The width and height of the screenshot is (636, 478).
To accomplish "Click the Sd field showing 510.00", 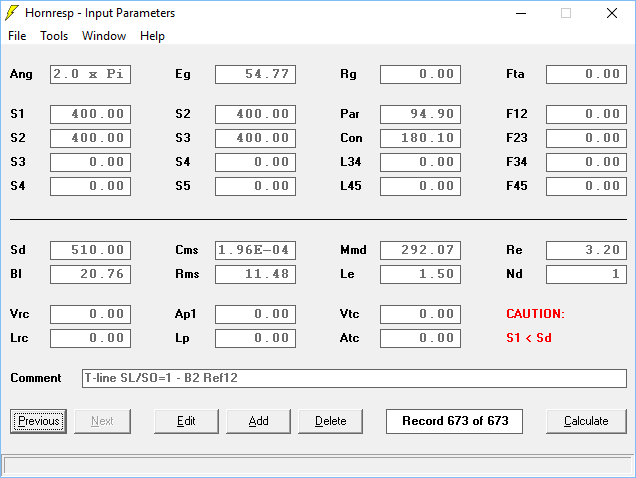I will pyautogui.click(x=90, y=250).
